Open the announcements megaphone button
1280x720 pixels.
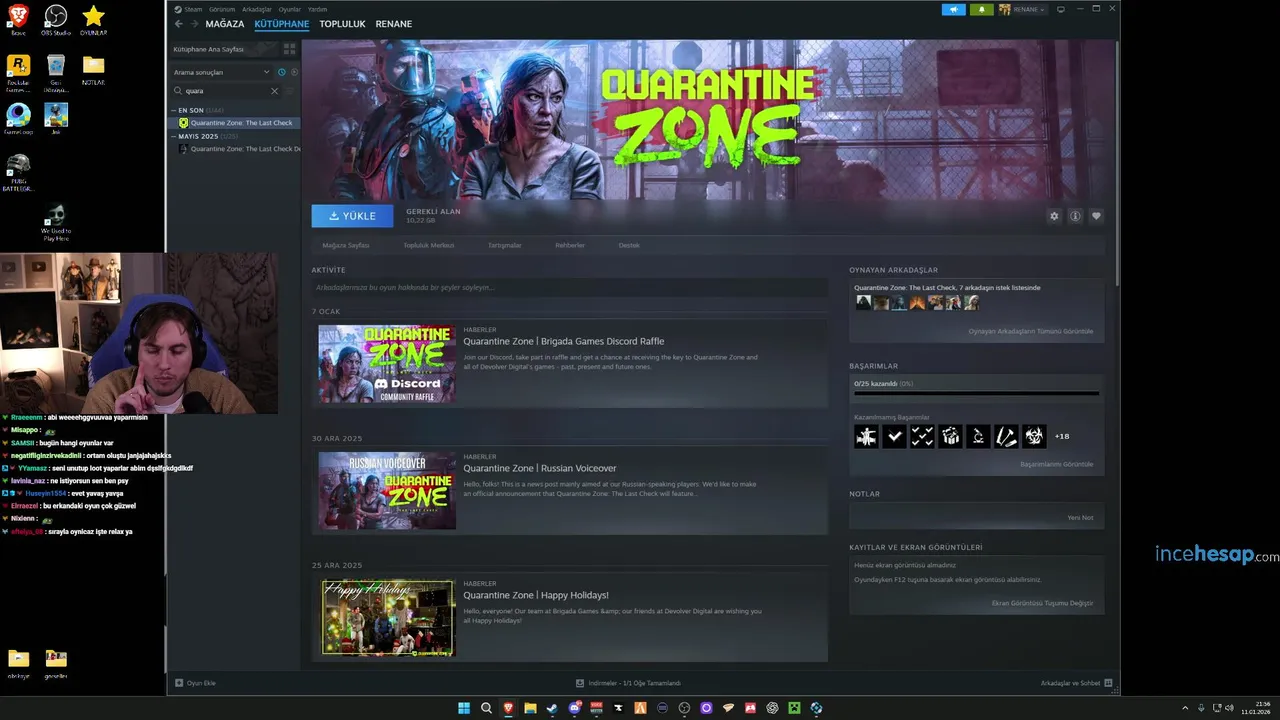click(953, 9)
